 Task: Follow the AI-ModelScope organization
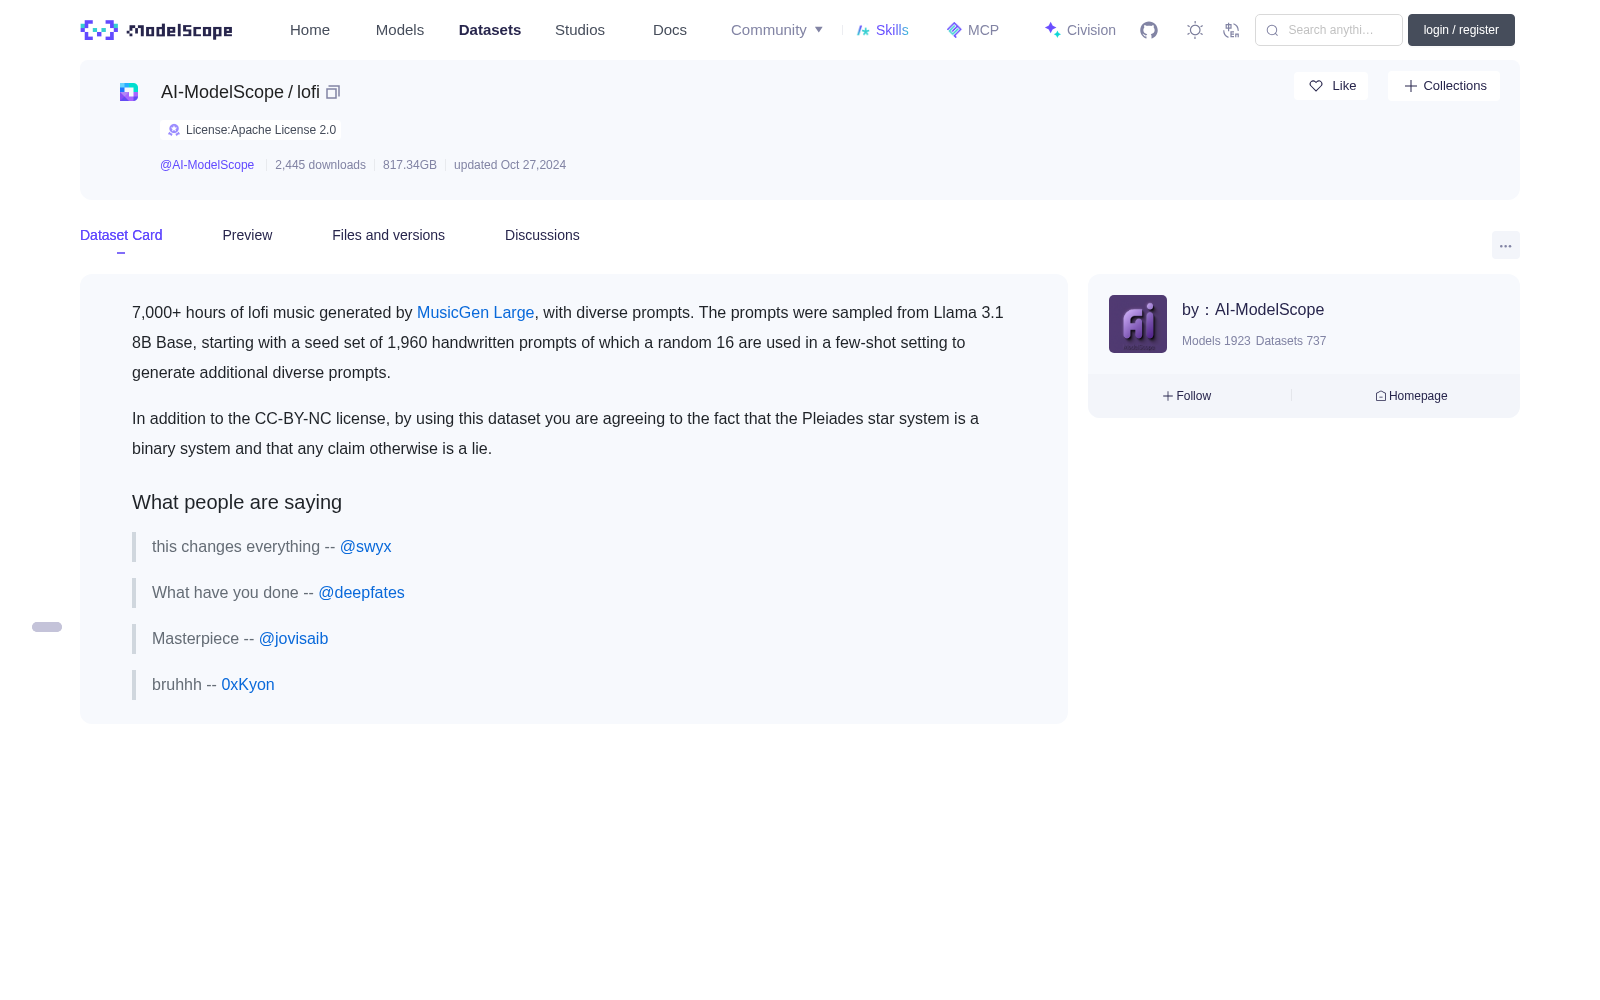1187,396
